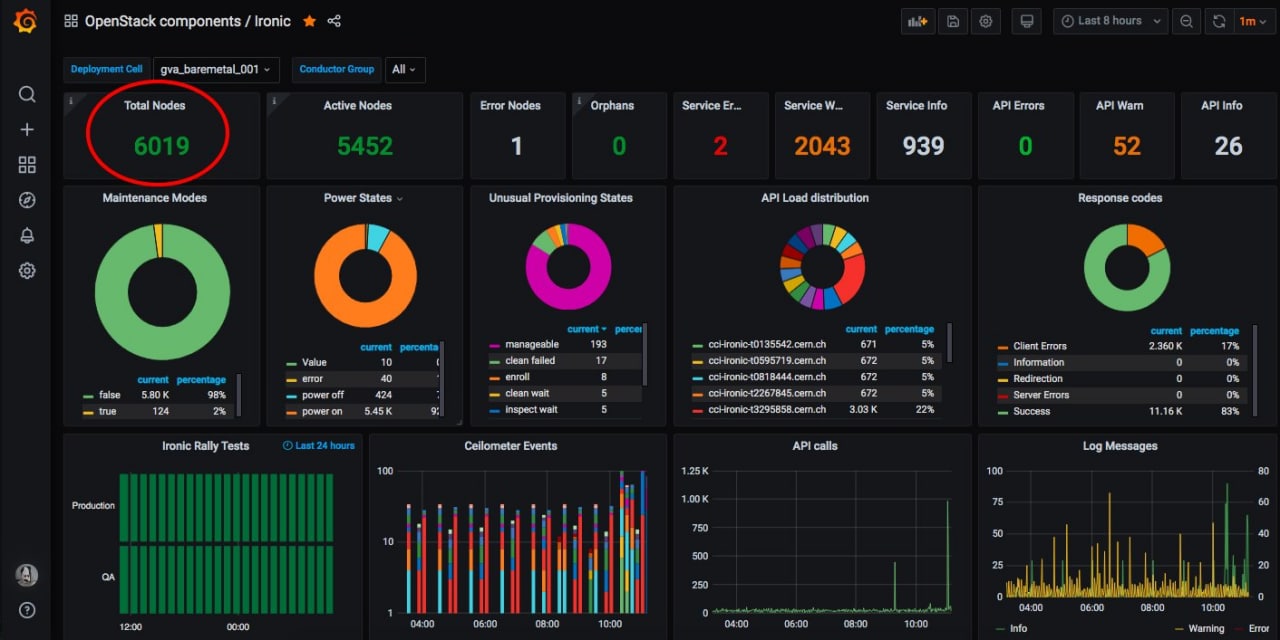Open dashboard settings gear in toolbar
The image size is (1280, 640).
(986, 21)
